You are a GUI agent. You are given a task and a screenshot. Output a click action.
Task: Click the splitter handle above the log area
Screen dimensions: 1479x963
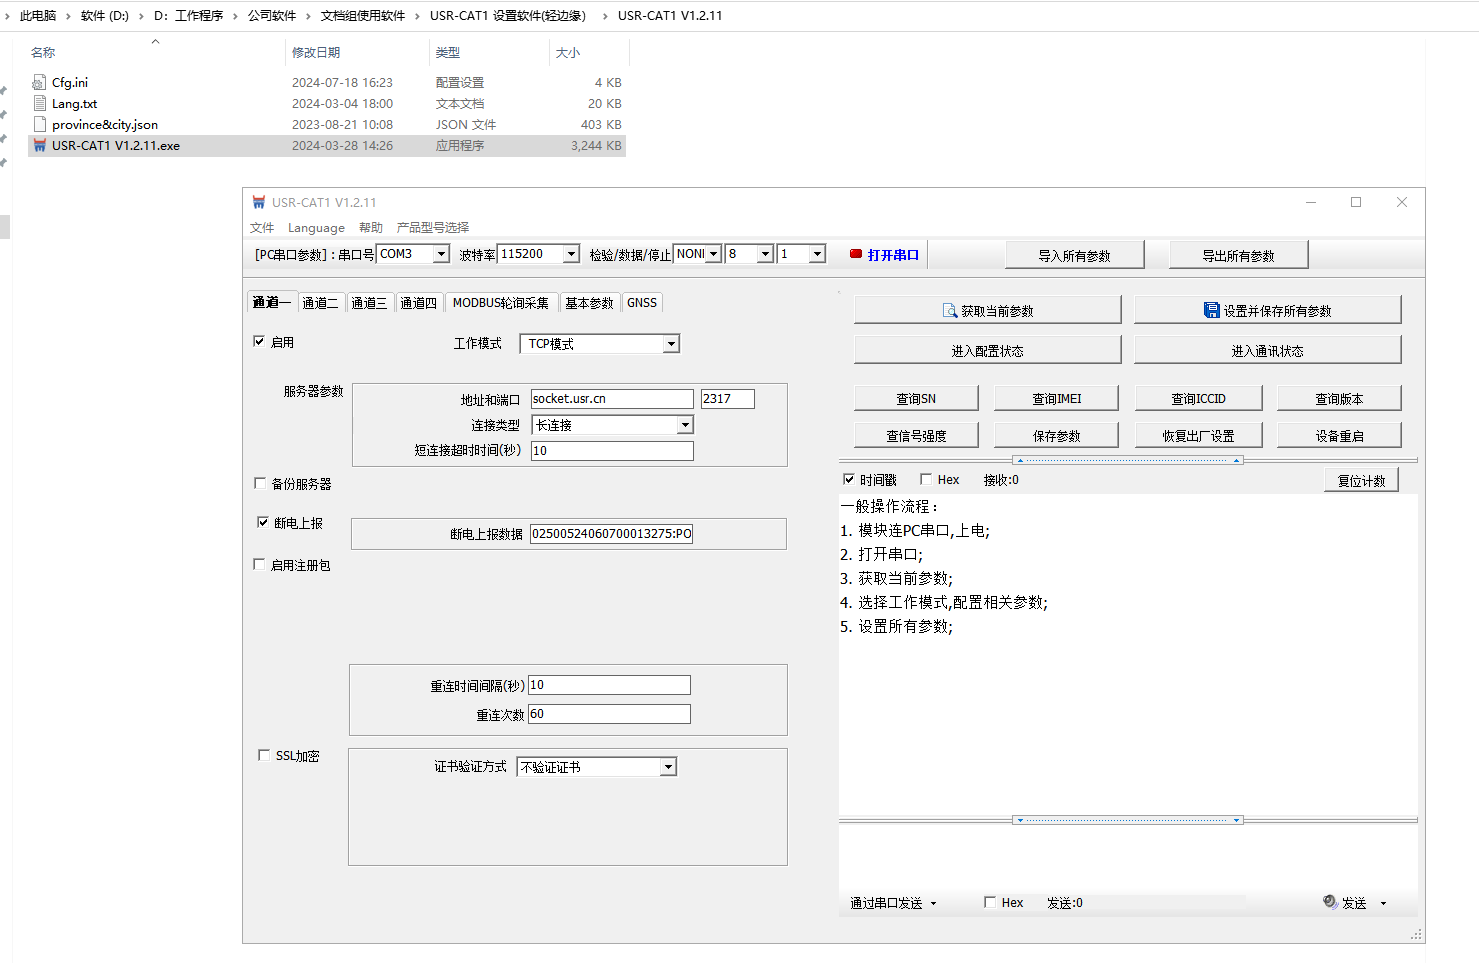click(x=1127, y=461)
